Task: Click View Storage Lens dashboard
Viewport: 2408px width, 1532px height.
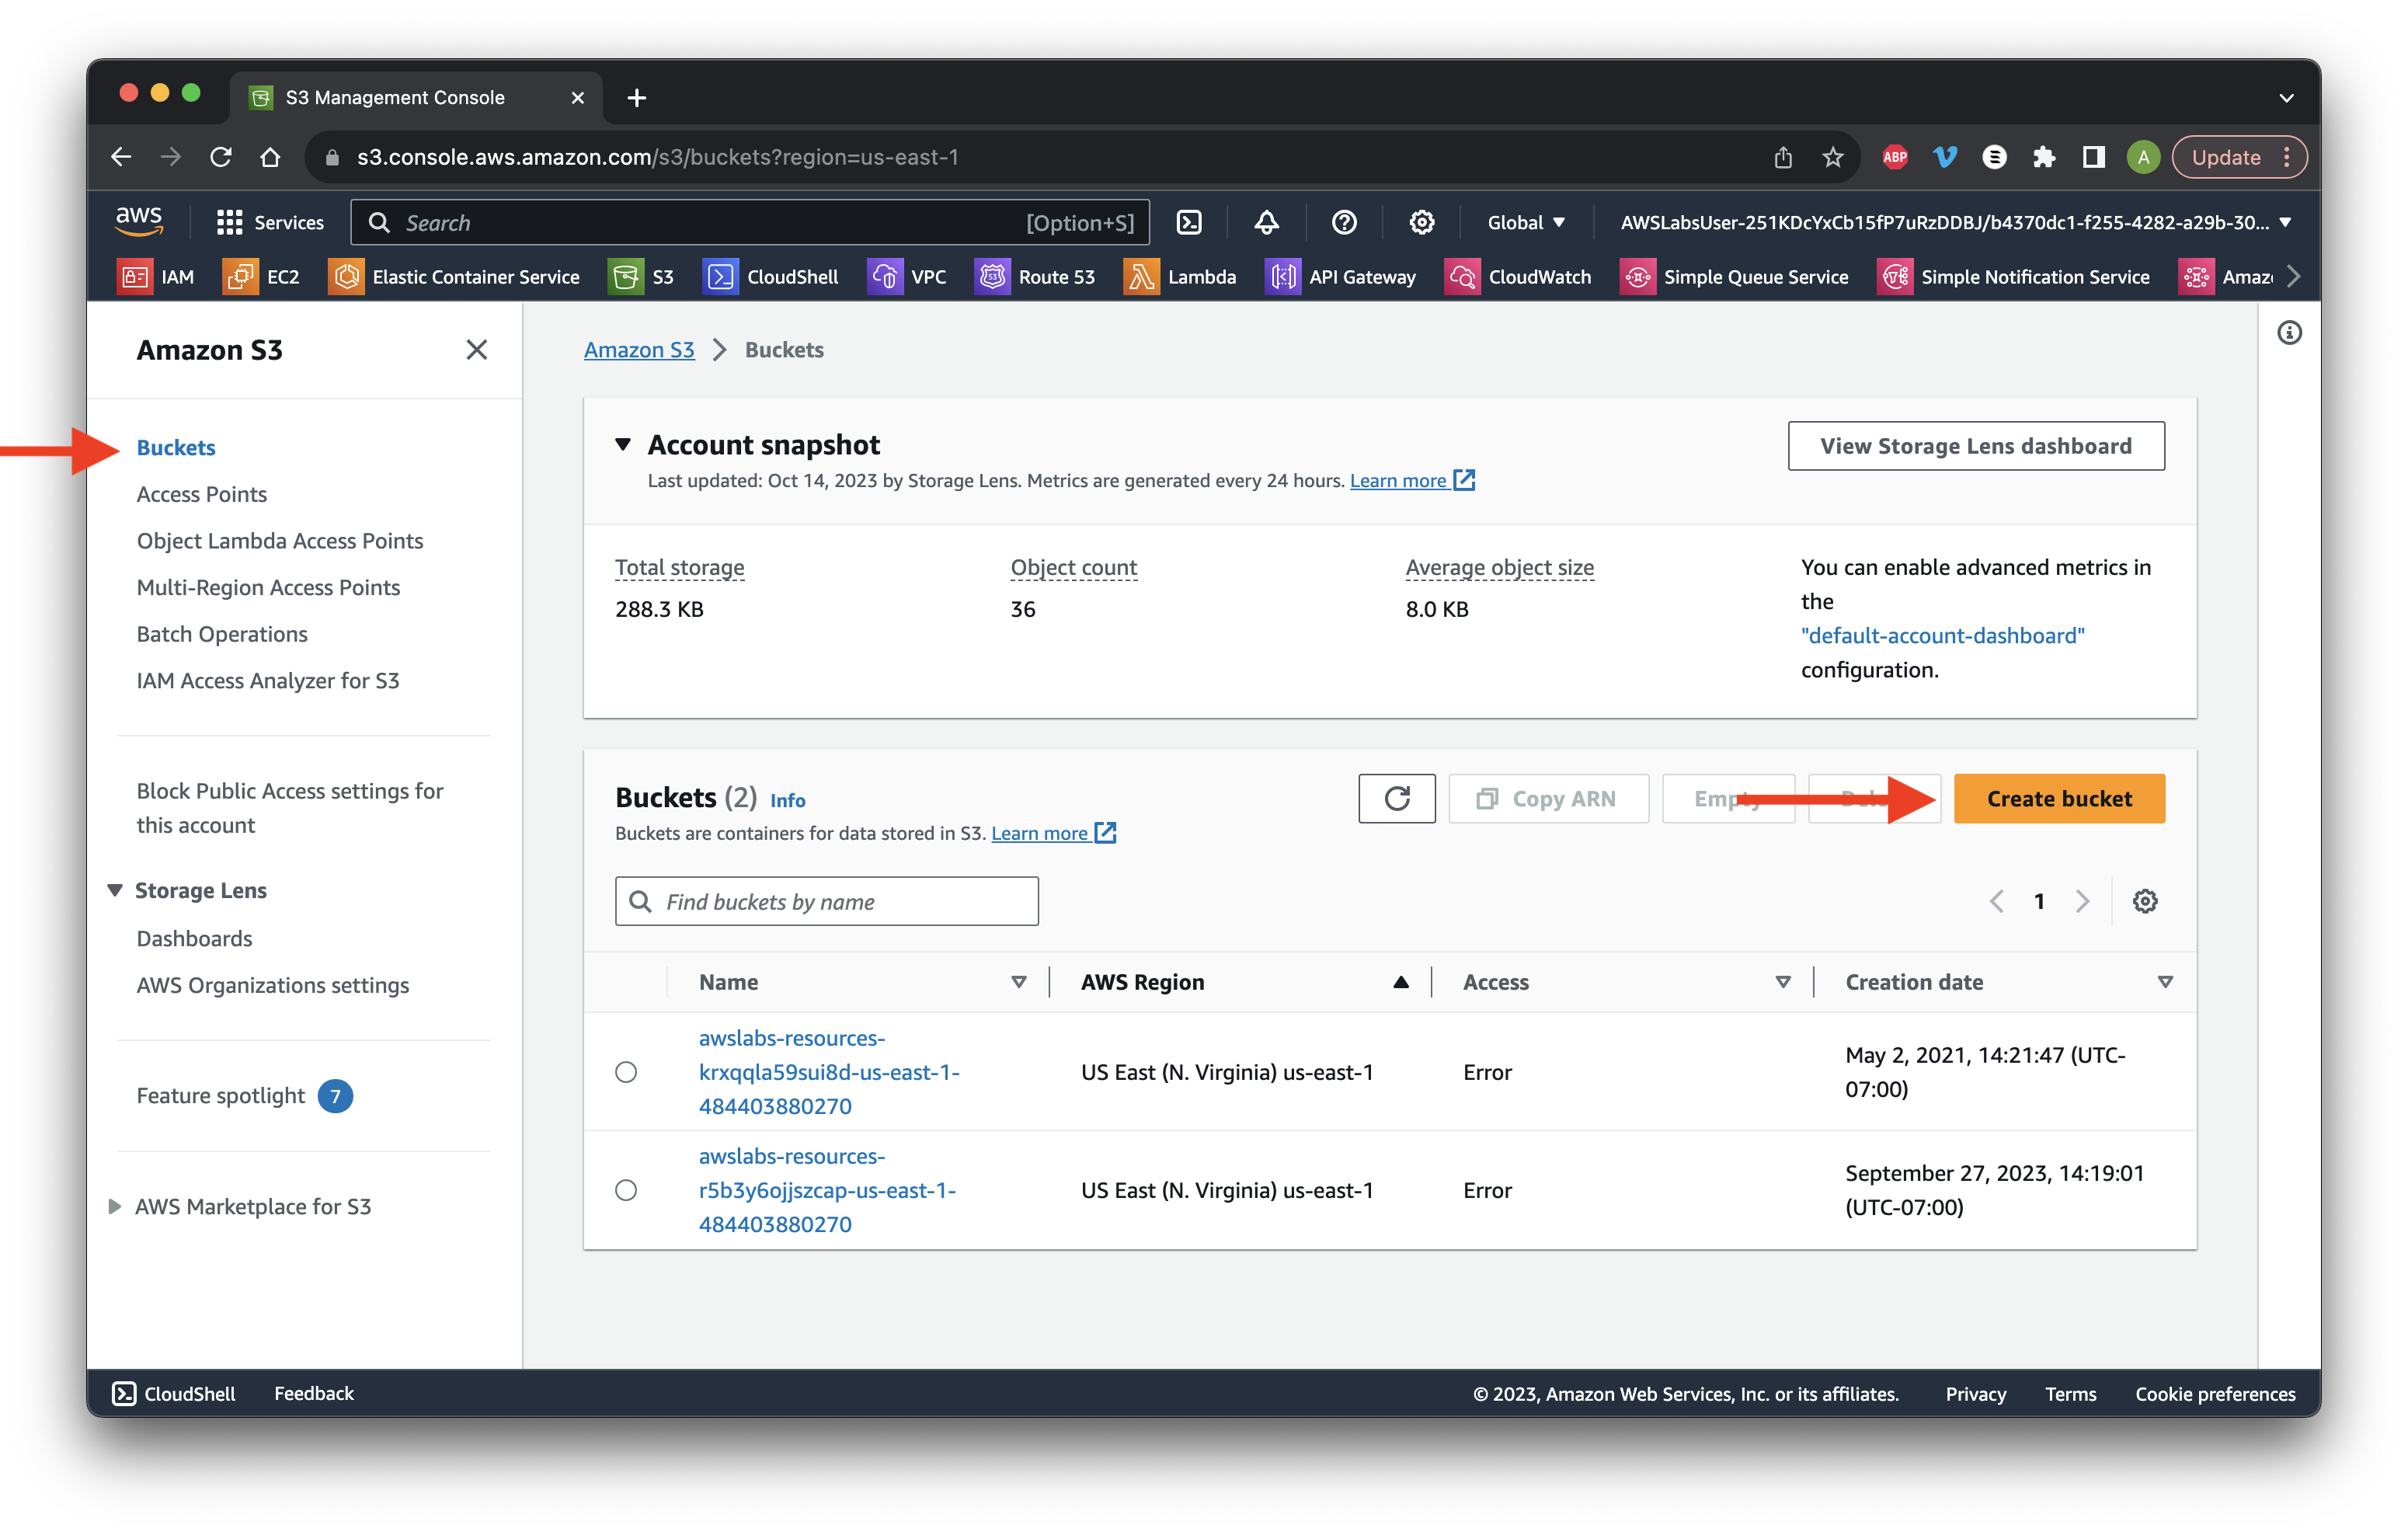Action: [x=1975, y=446]
